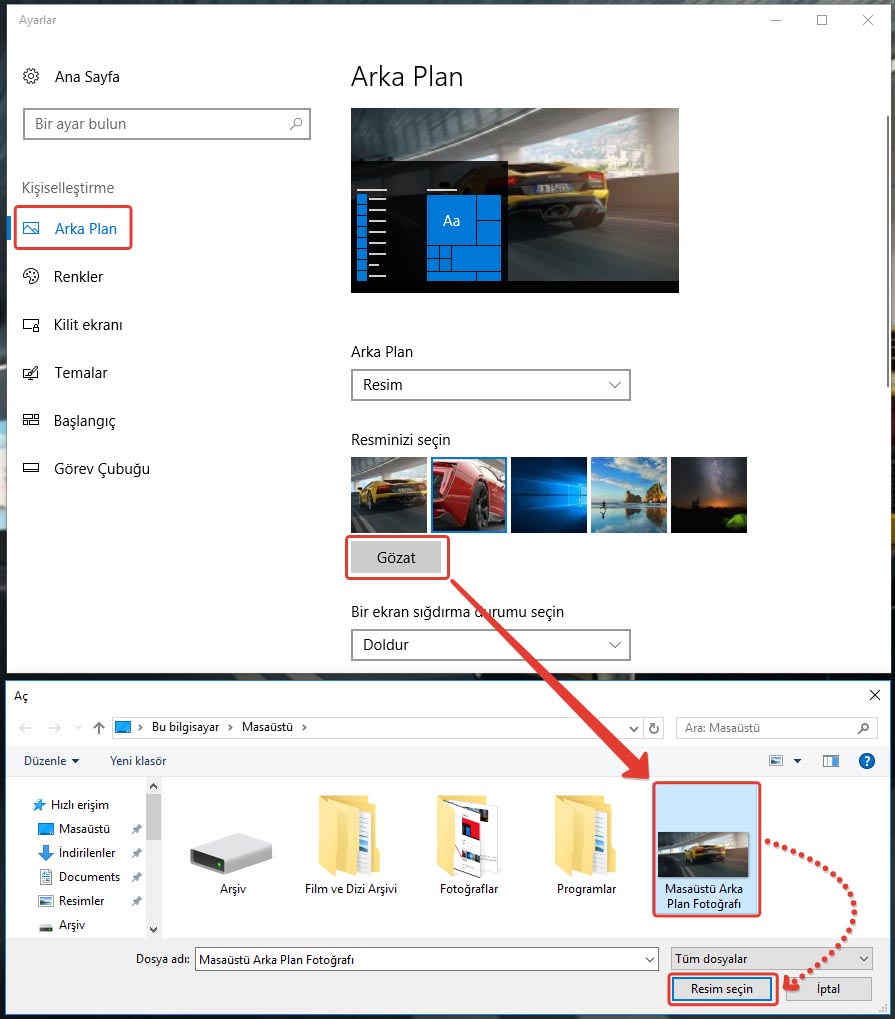Toggle the preview pane icon
This screenshot has height=1019, width=895.
tap(830, 761)
